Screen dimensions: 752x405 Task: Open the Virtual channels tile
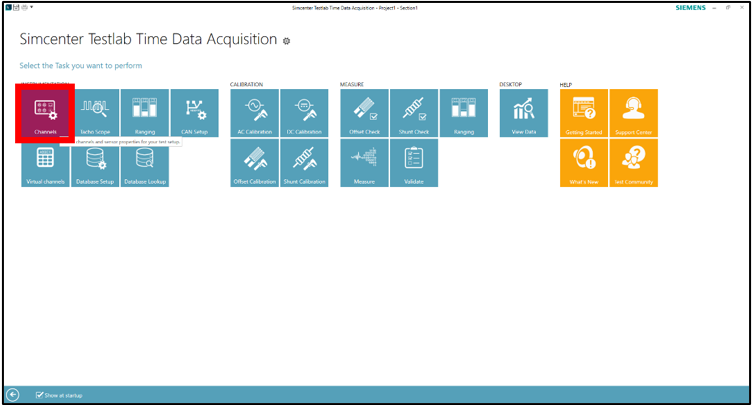45,163
